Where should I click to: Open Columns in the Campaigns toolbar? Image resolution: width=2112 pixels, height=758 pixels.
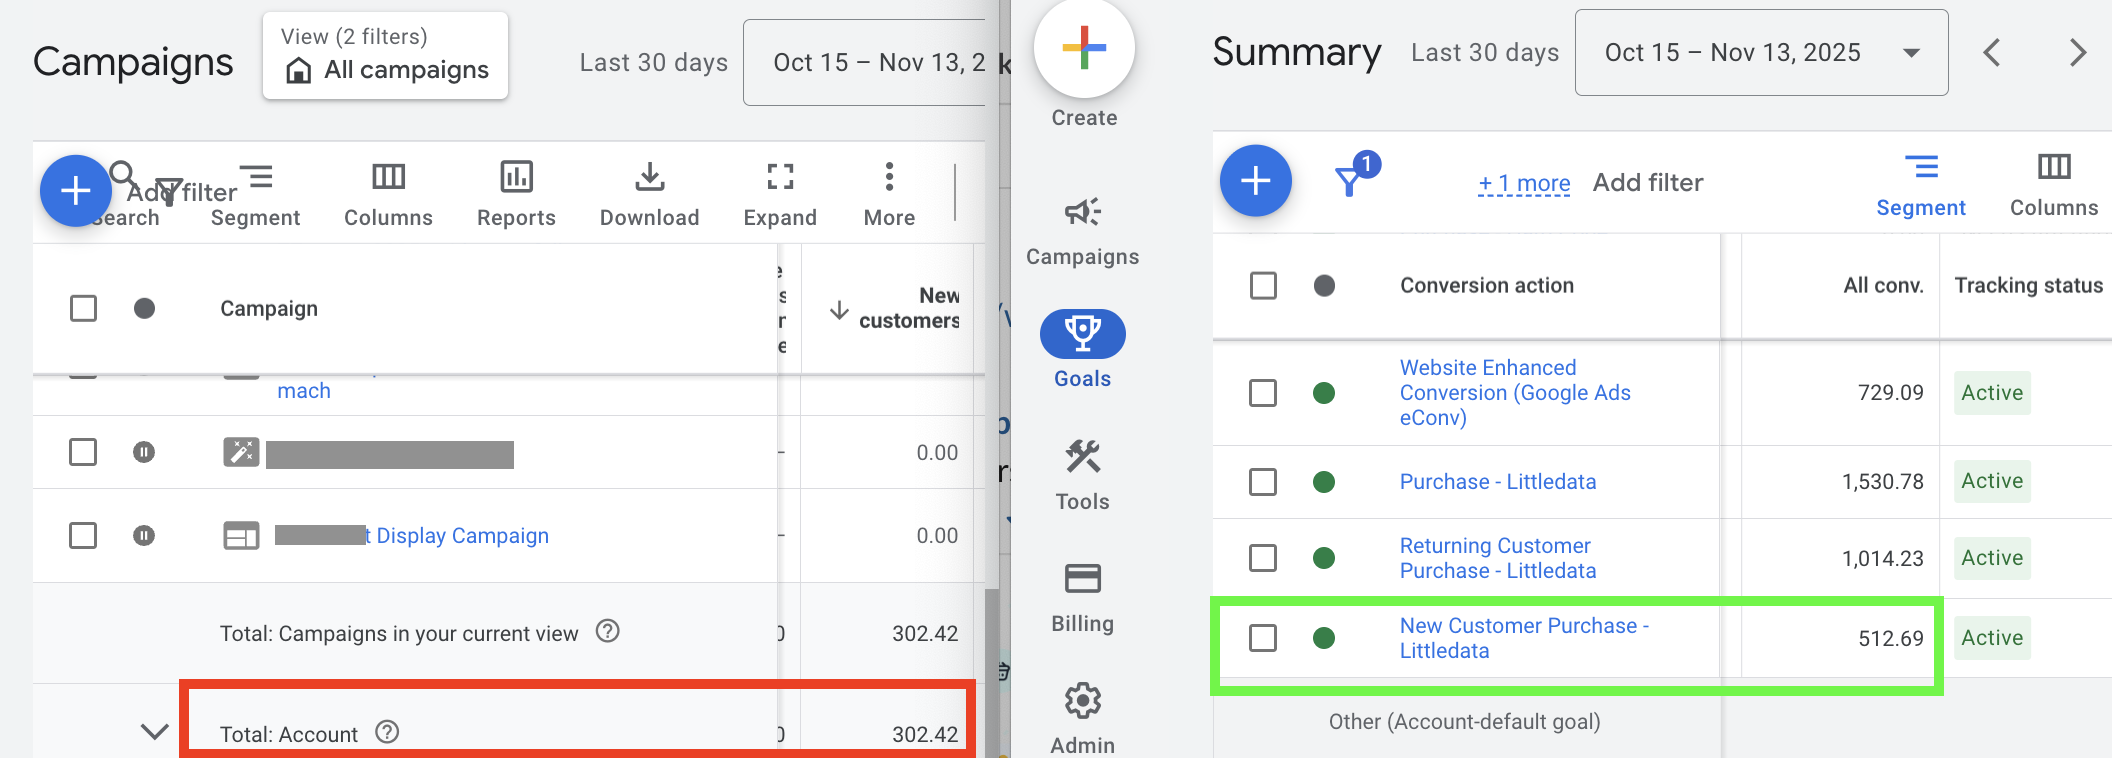click(388, 195)
